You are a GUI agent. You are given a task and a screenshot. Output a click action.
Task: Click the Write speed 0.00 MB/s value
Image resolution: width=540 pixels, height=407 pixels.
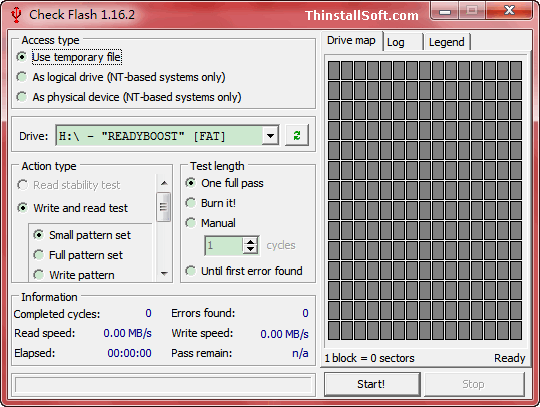tap(284, 334)
